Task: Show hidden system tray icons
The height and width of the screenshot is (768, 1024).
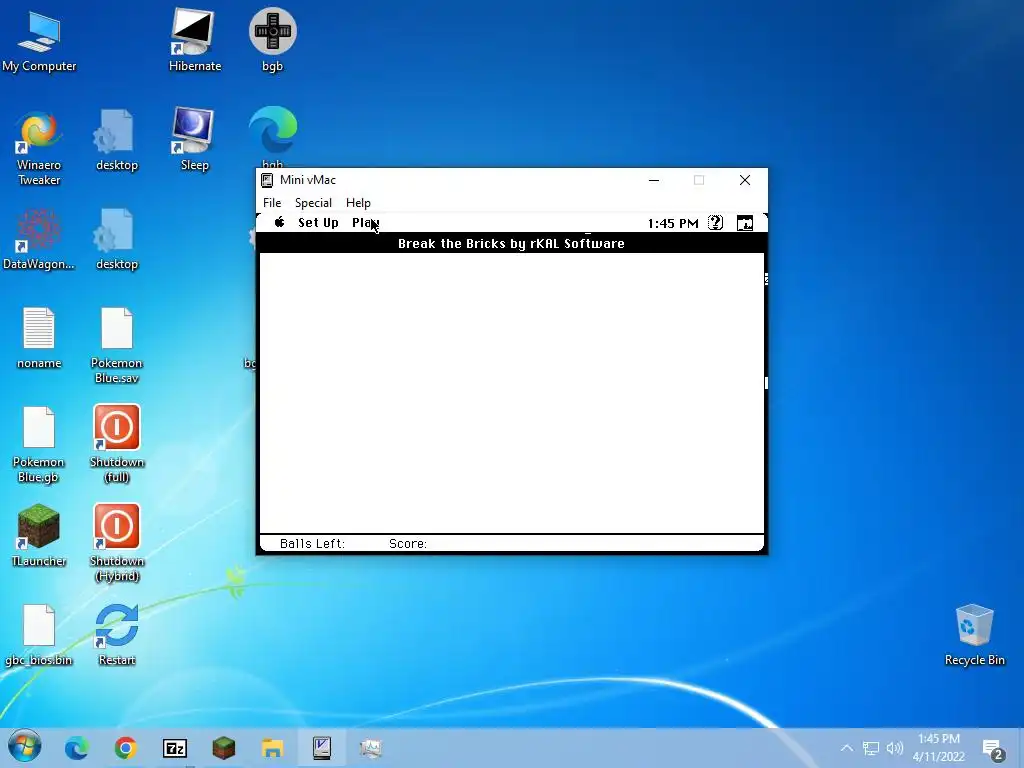Action: [x=846, y=748]
